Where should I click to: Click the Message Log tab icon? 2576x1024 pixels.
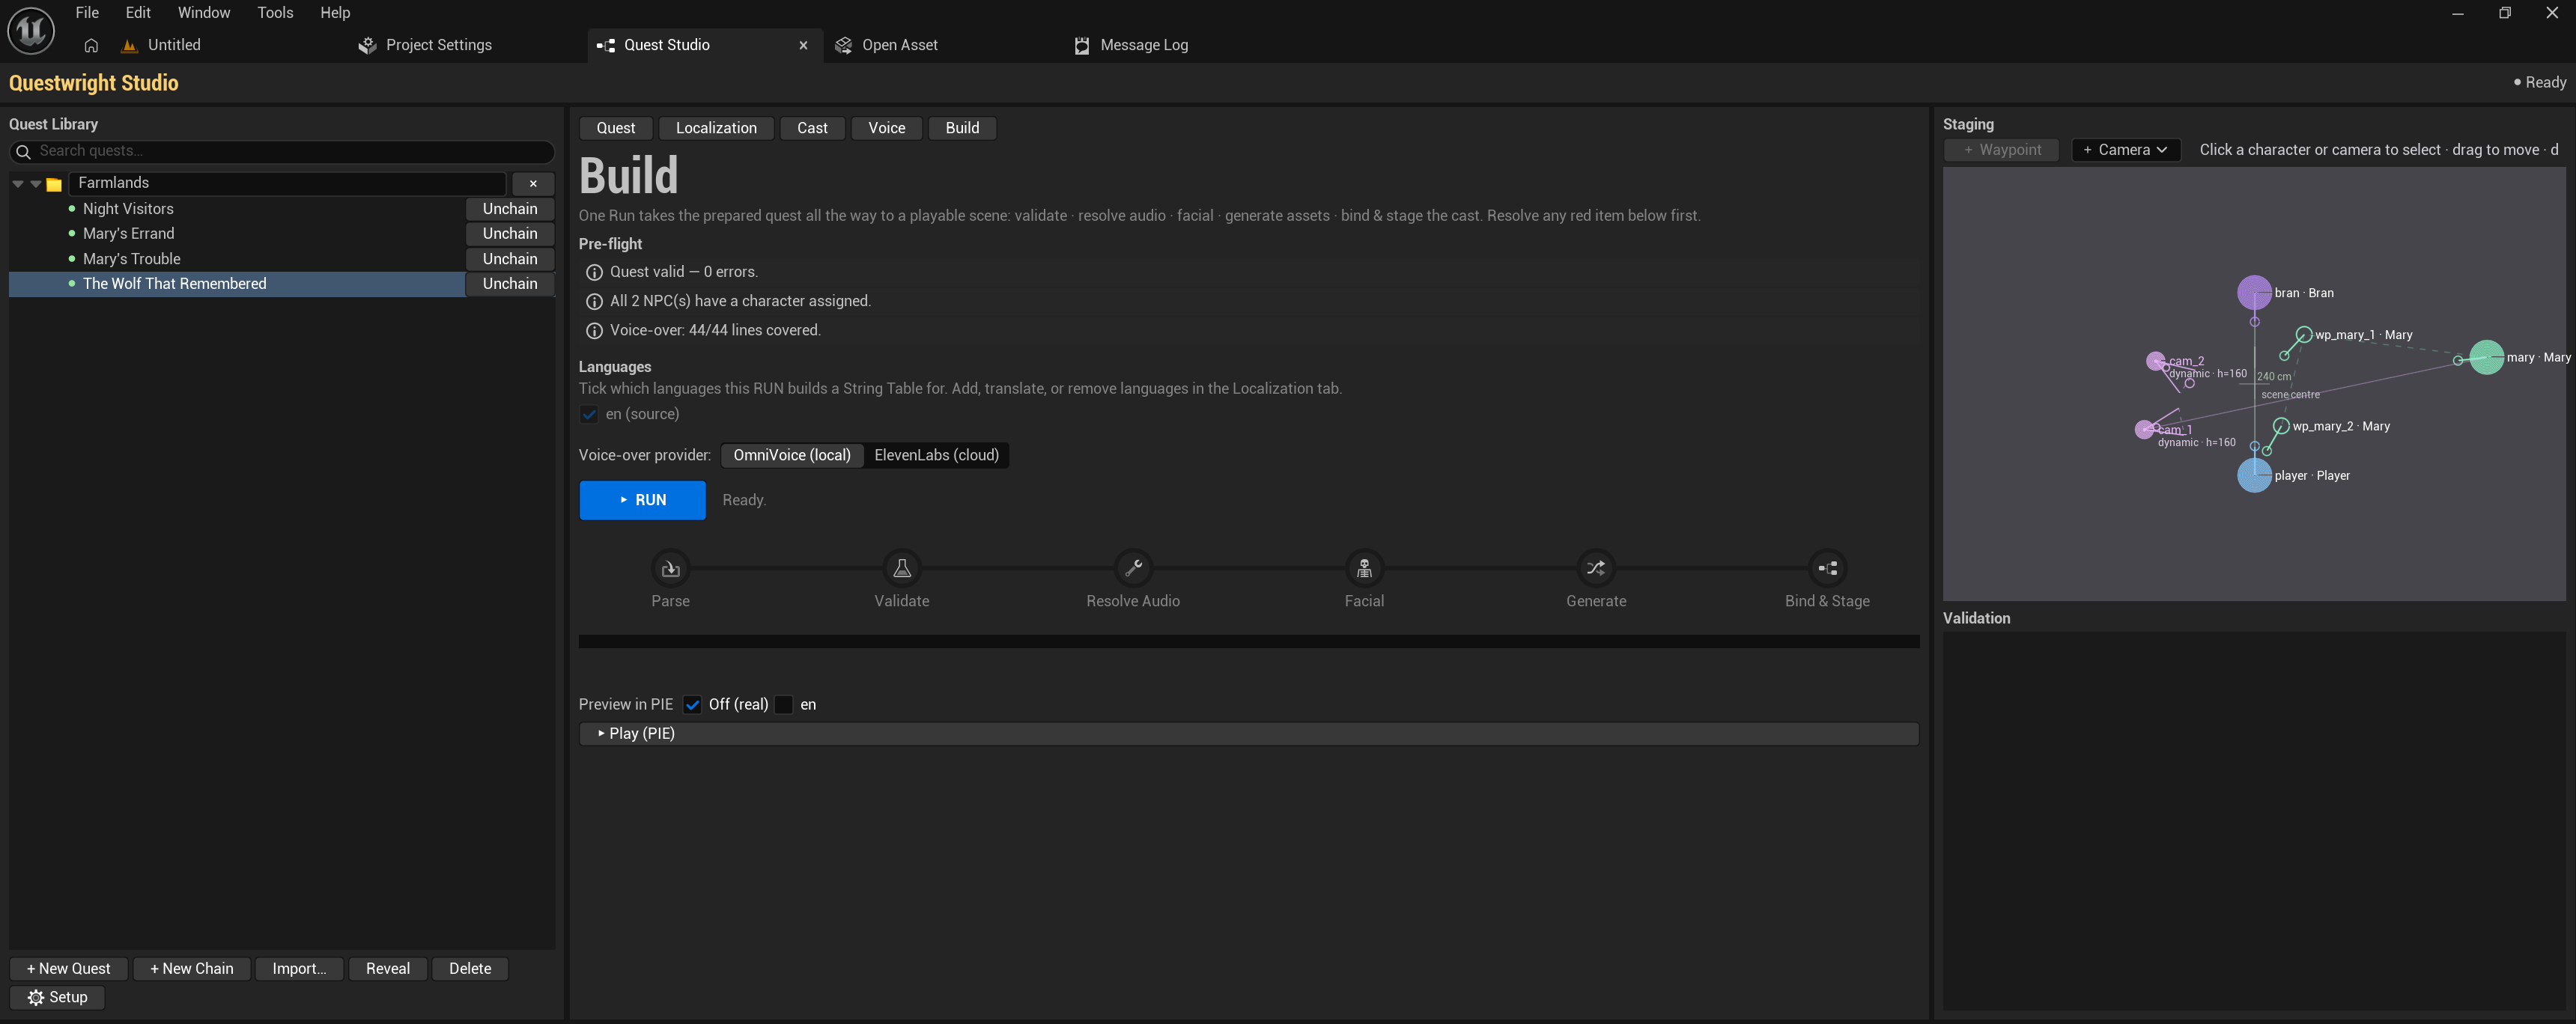(x=1081, y=45)
